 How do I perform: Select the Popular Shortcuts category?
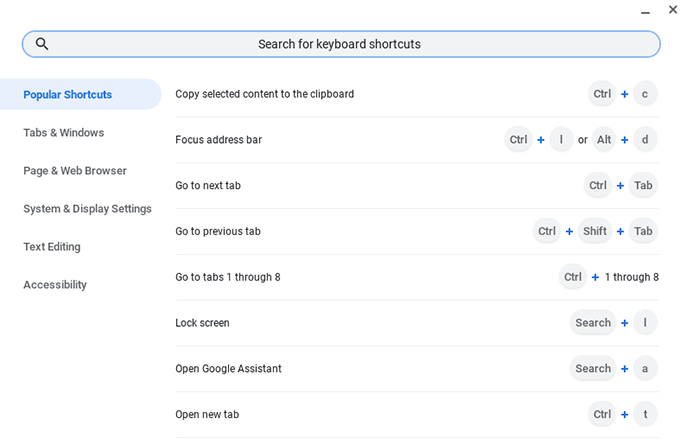(68, 95)
